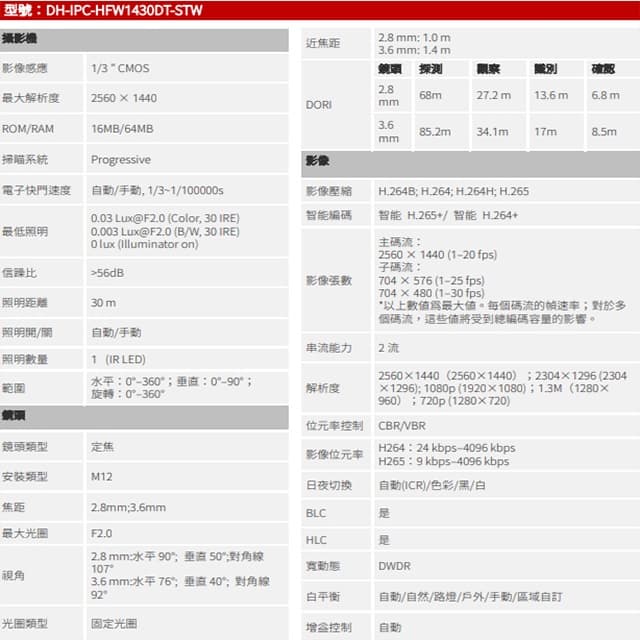
Task: Select the 2.8mm;3.6mm focal length cell
Action: coord(187,507)
